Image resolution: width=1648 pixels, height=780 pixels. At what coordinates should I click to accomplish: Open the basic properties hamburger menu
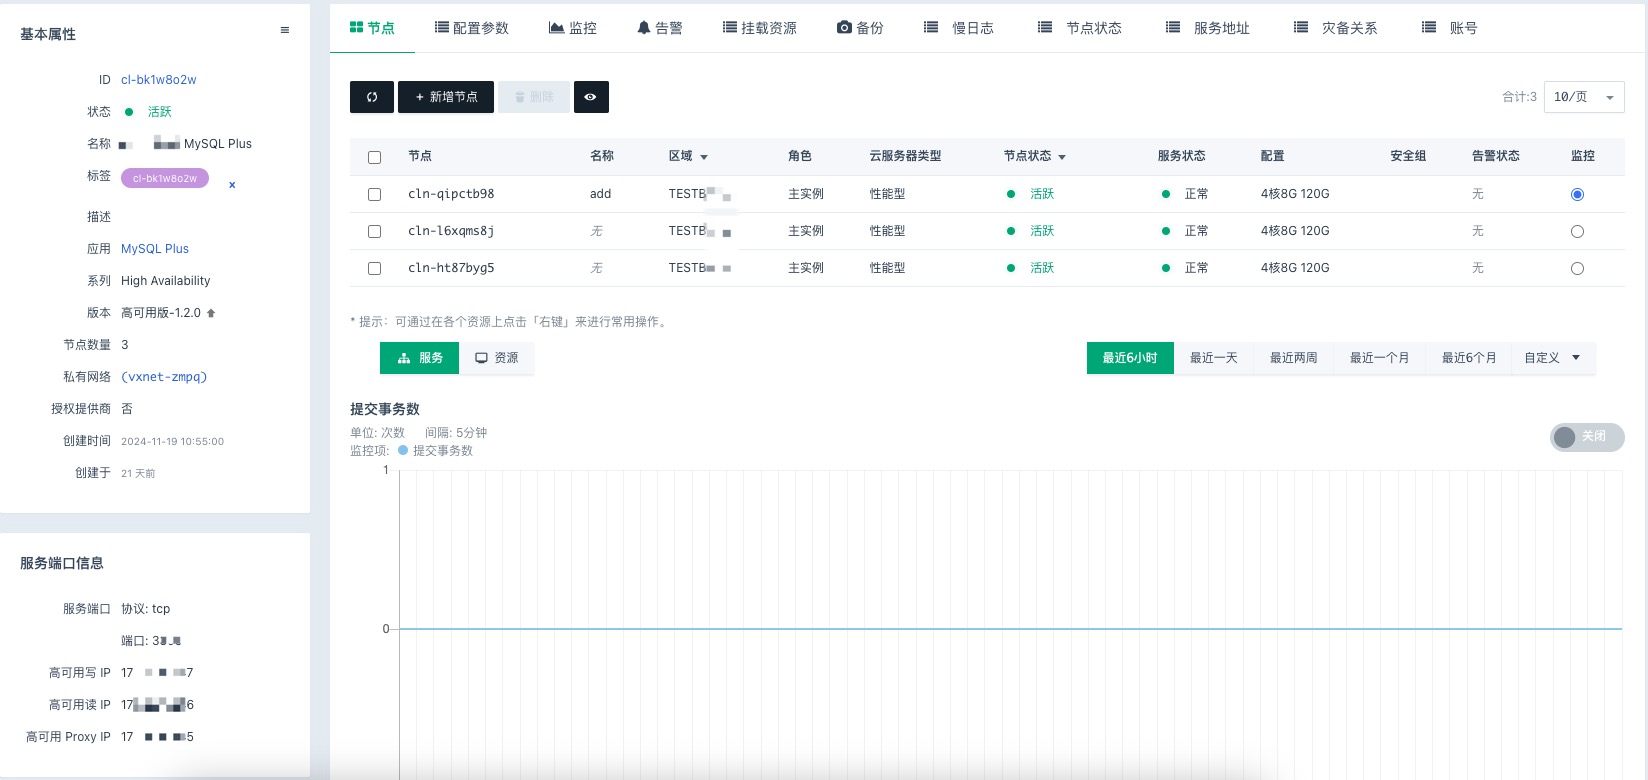click(285, 31)
